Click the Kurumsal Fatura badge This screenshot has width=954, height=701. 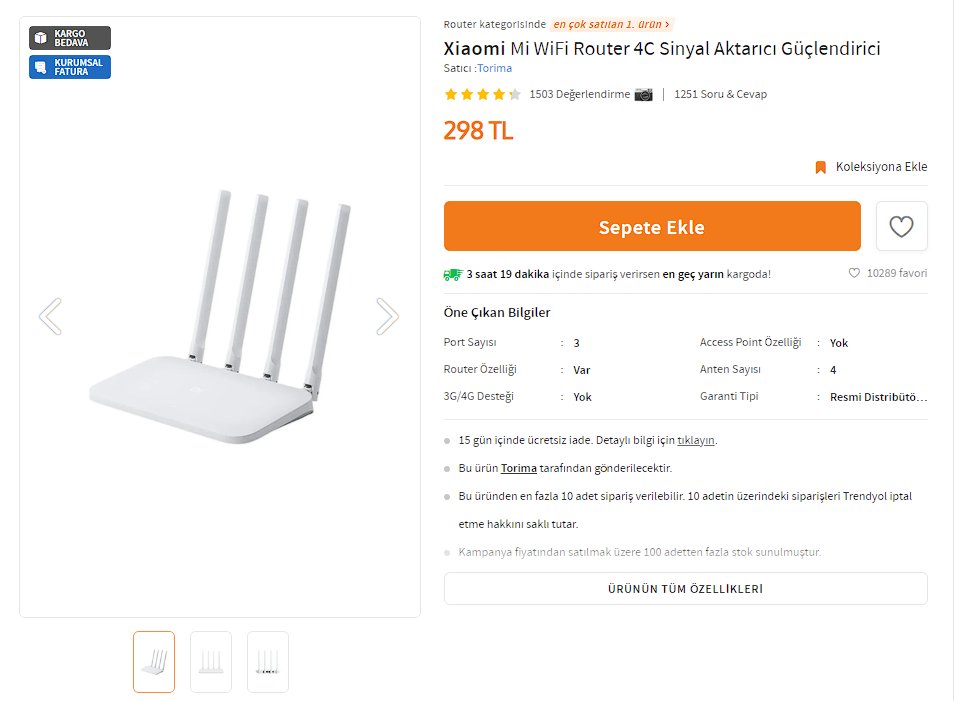[x=70, y=67]
